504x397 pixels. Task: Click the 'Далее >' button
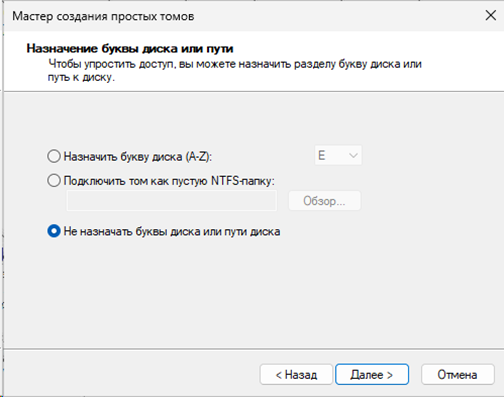point(372,374)
